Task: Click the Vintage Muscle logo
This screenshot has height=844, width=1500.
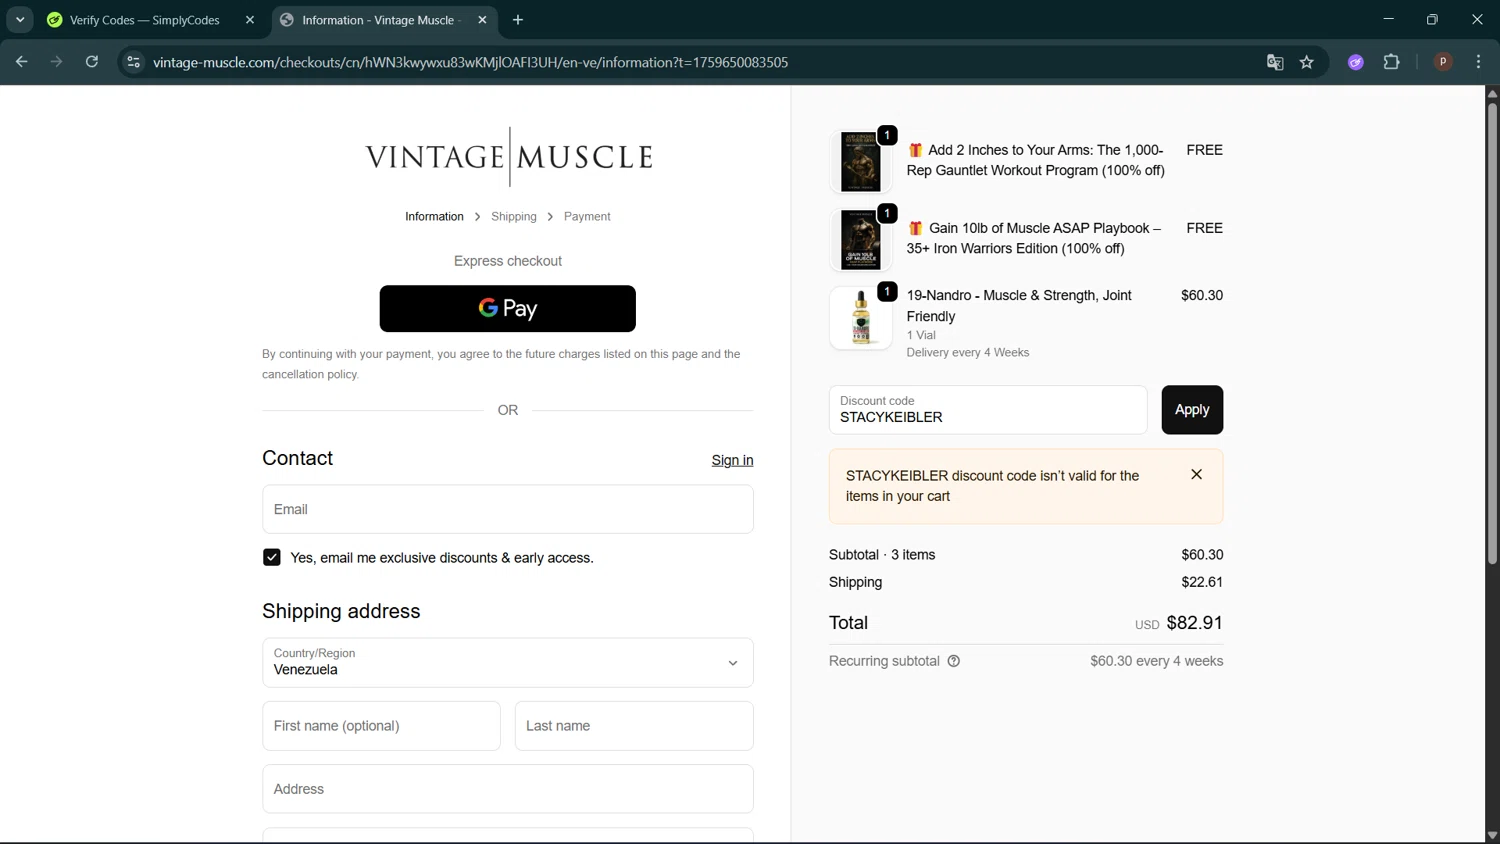Action: coord(509,157)
